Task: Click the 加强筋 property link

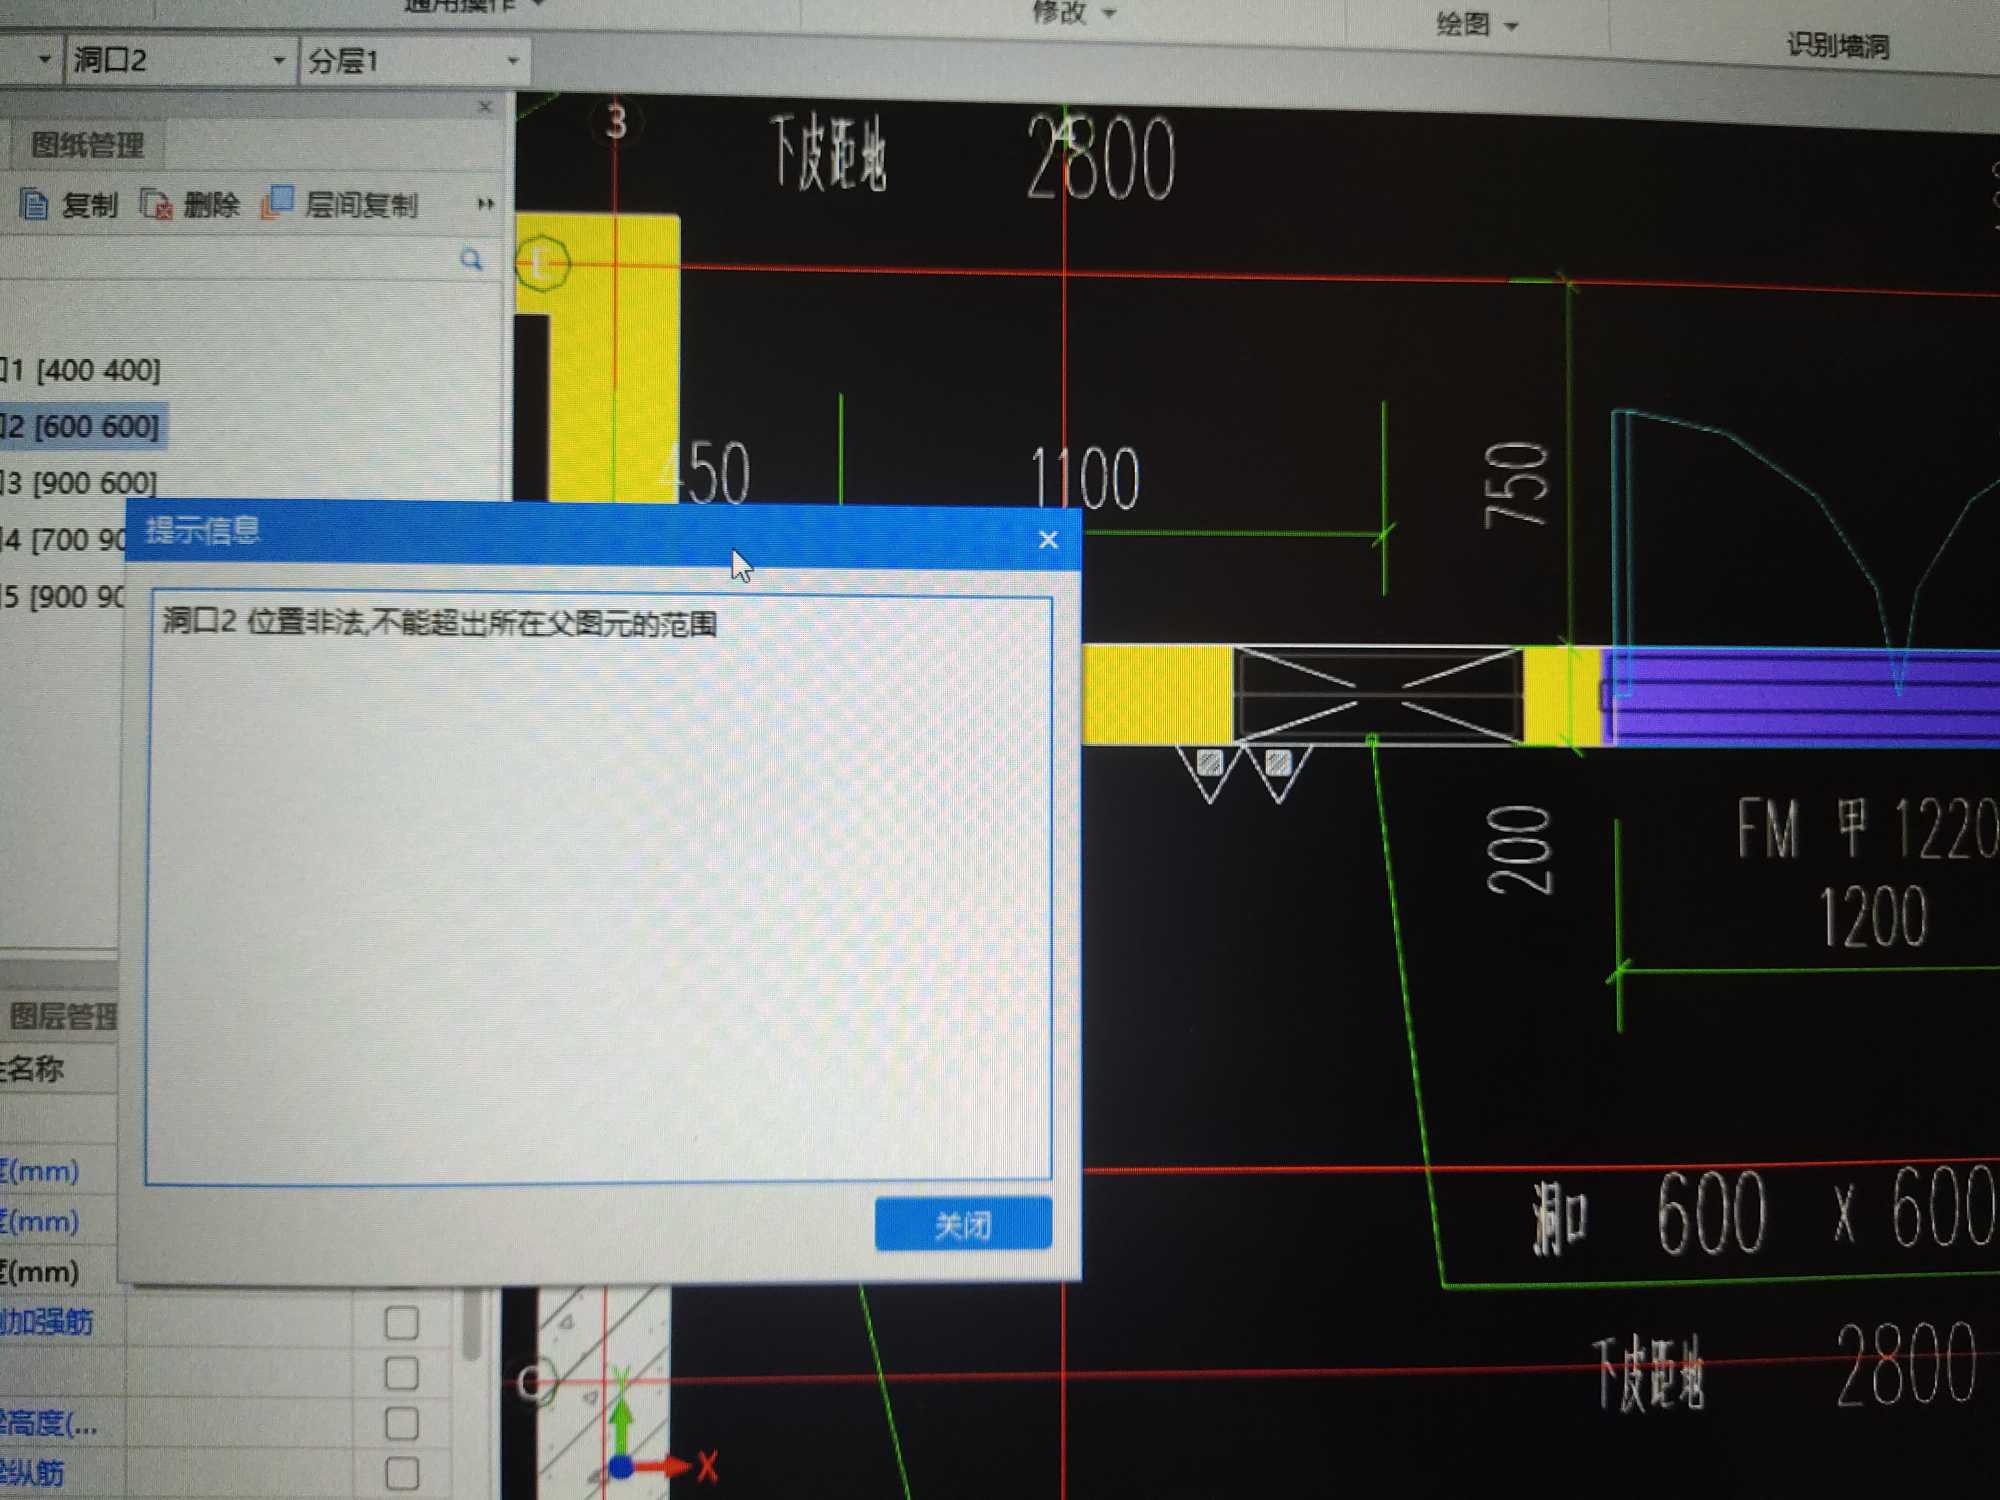Action: (46, 1322)
